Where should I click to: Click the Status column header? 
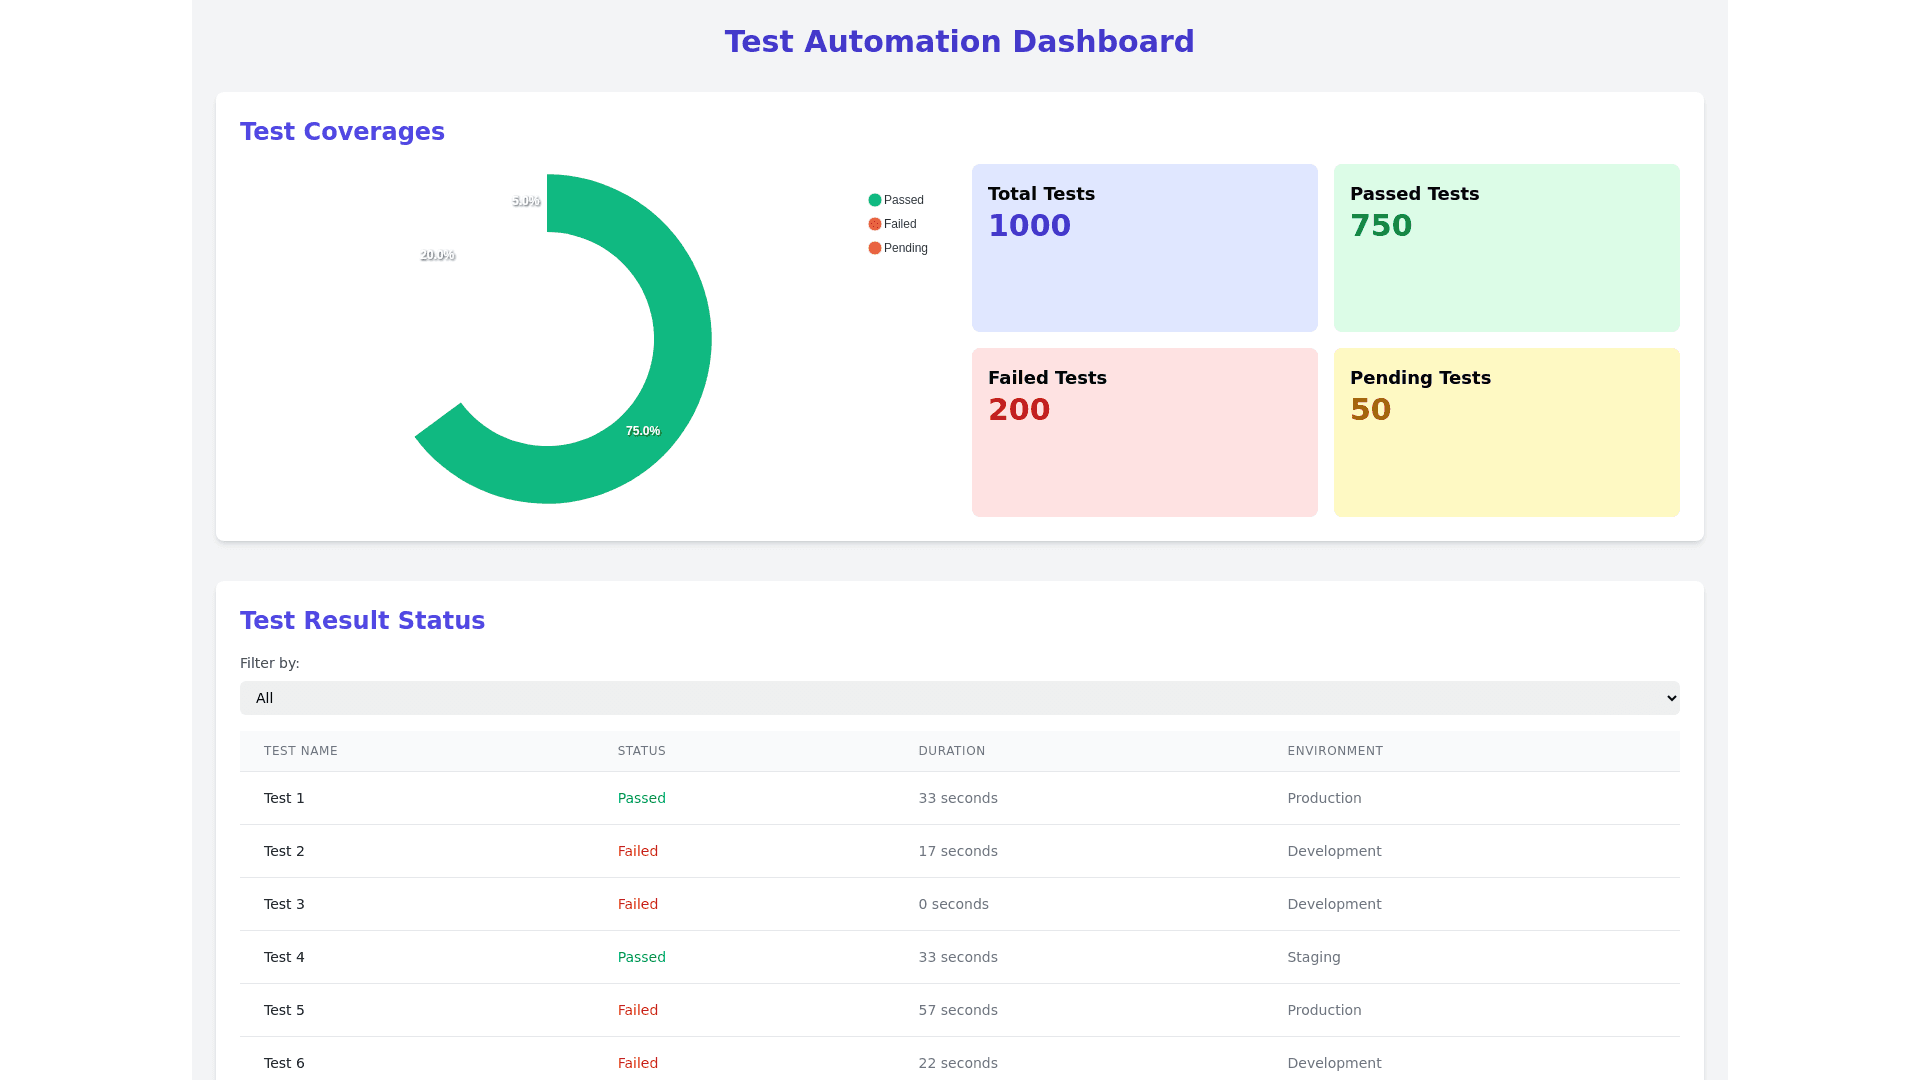641,751
